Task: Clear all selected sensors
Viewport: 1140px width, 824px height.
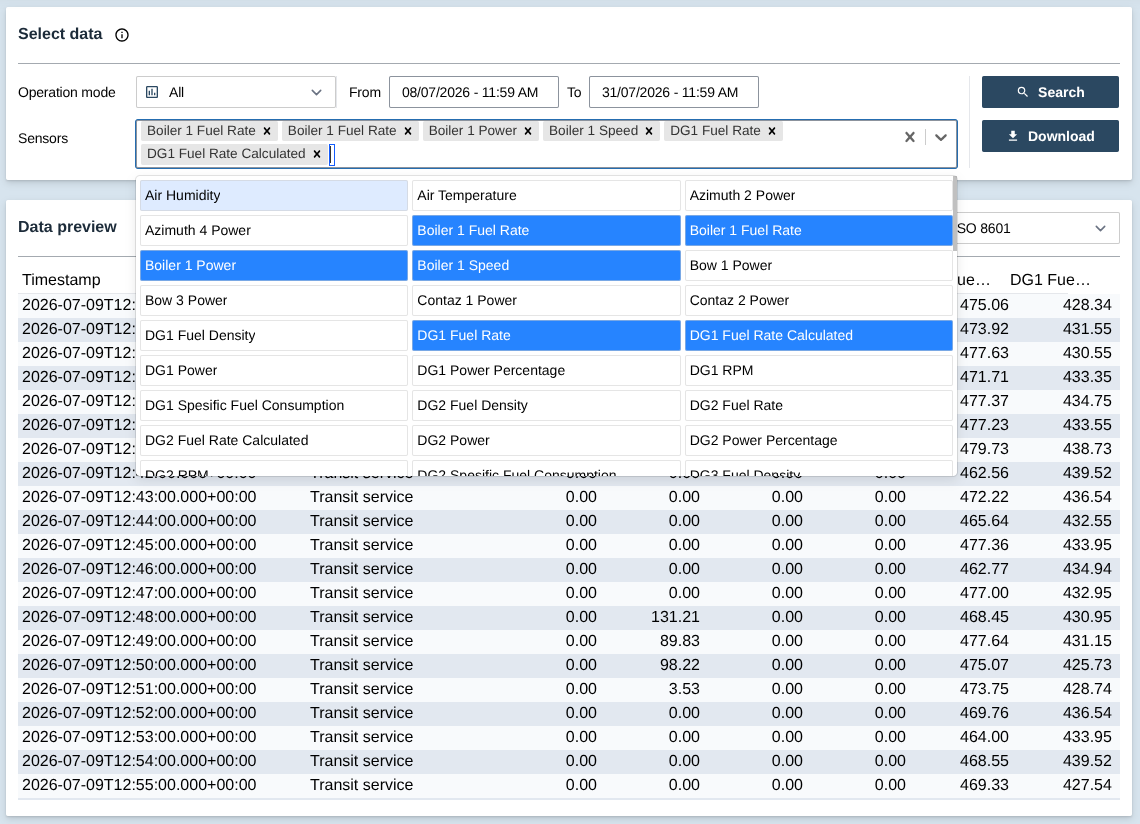Action: click(x=909, y=137)
